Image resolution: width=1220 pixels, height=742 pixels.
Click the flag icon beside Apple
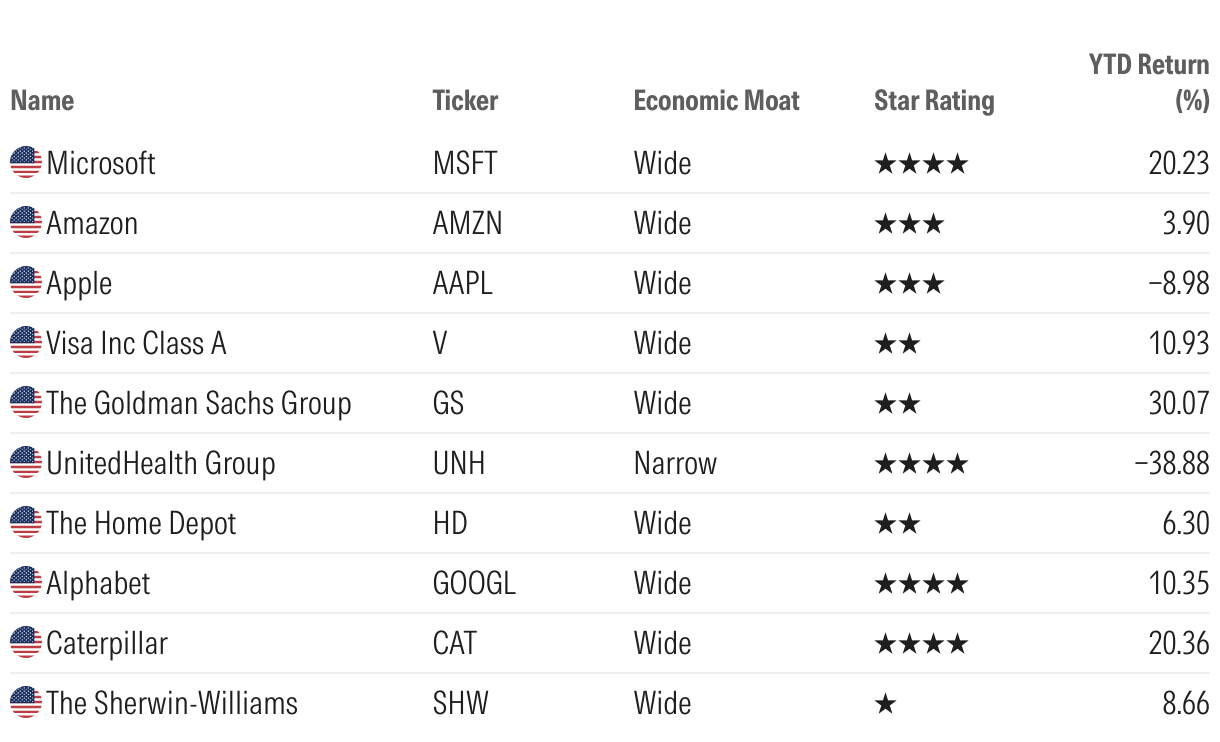[26, 282]
